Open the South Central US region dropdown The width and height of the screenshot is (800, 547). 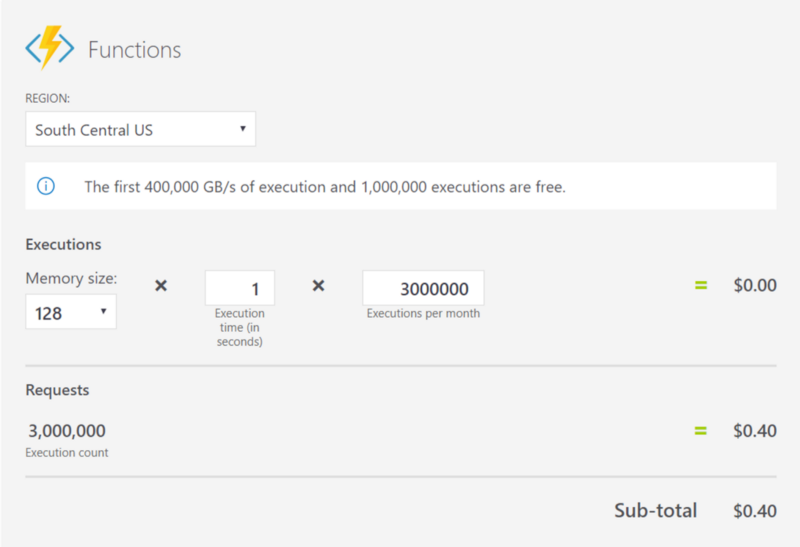point(140,130)
